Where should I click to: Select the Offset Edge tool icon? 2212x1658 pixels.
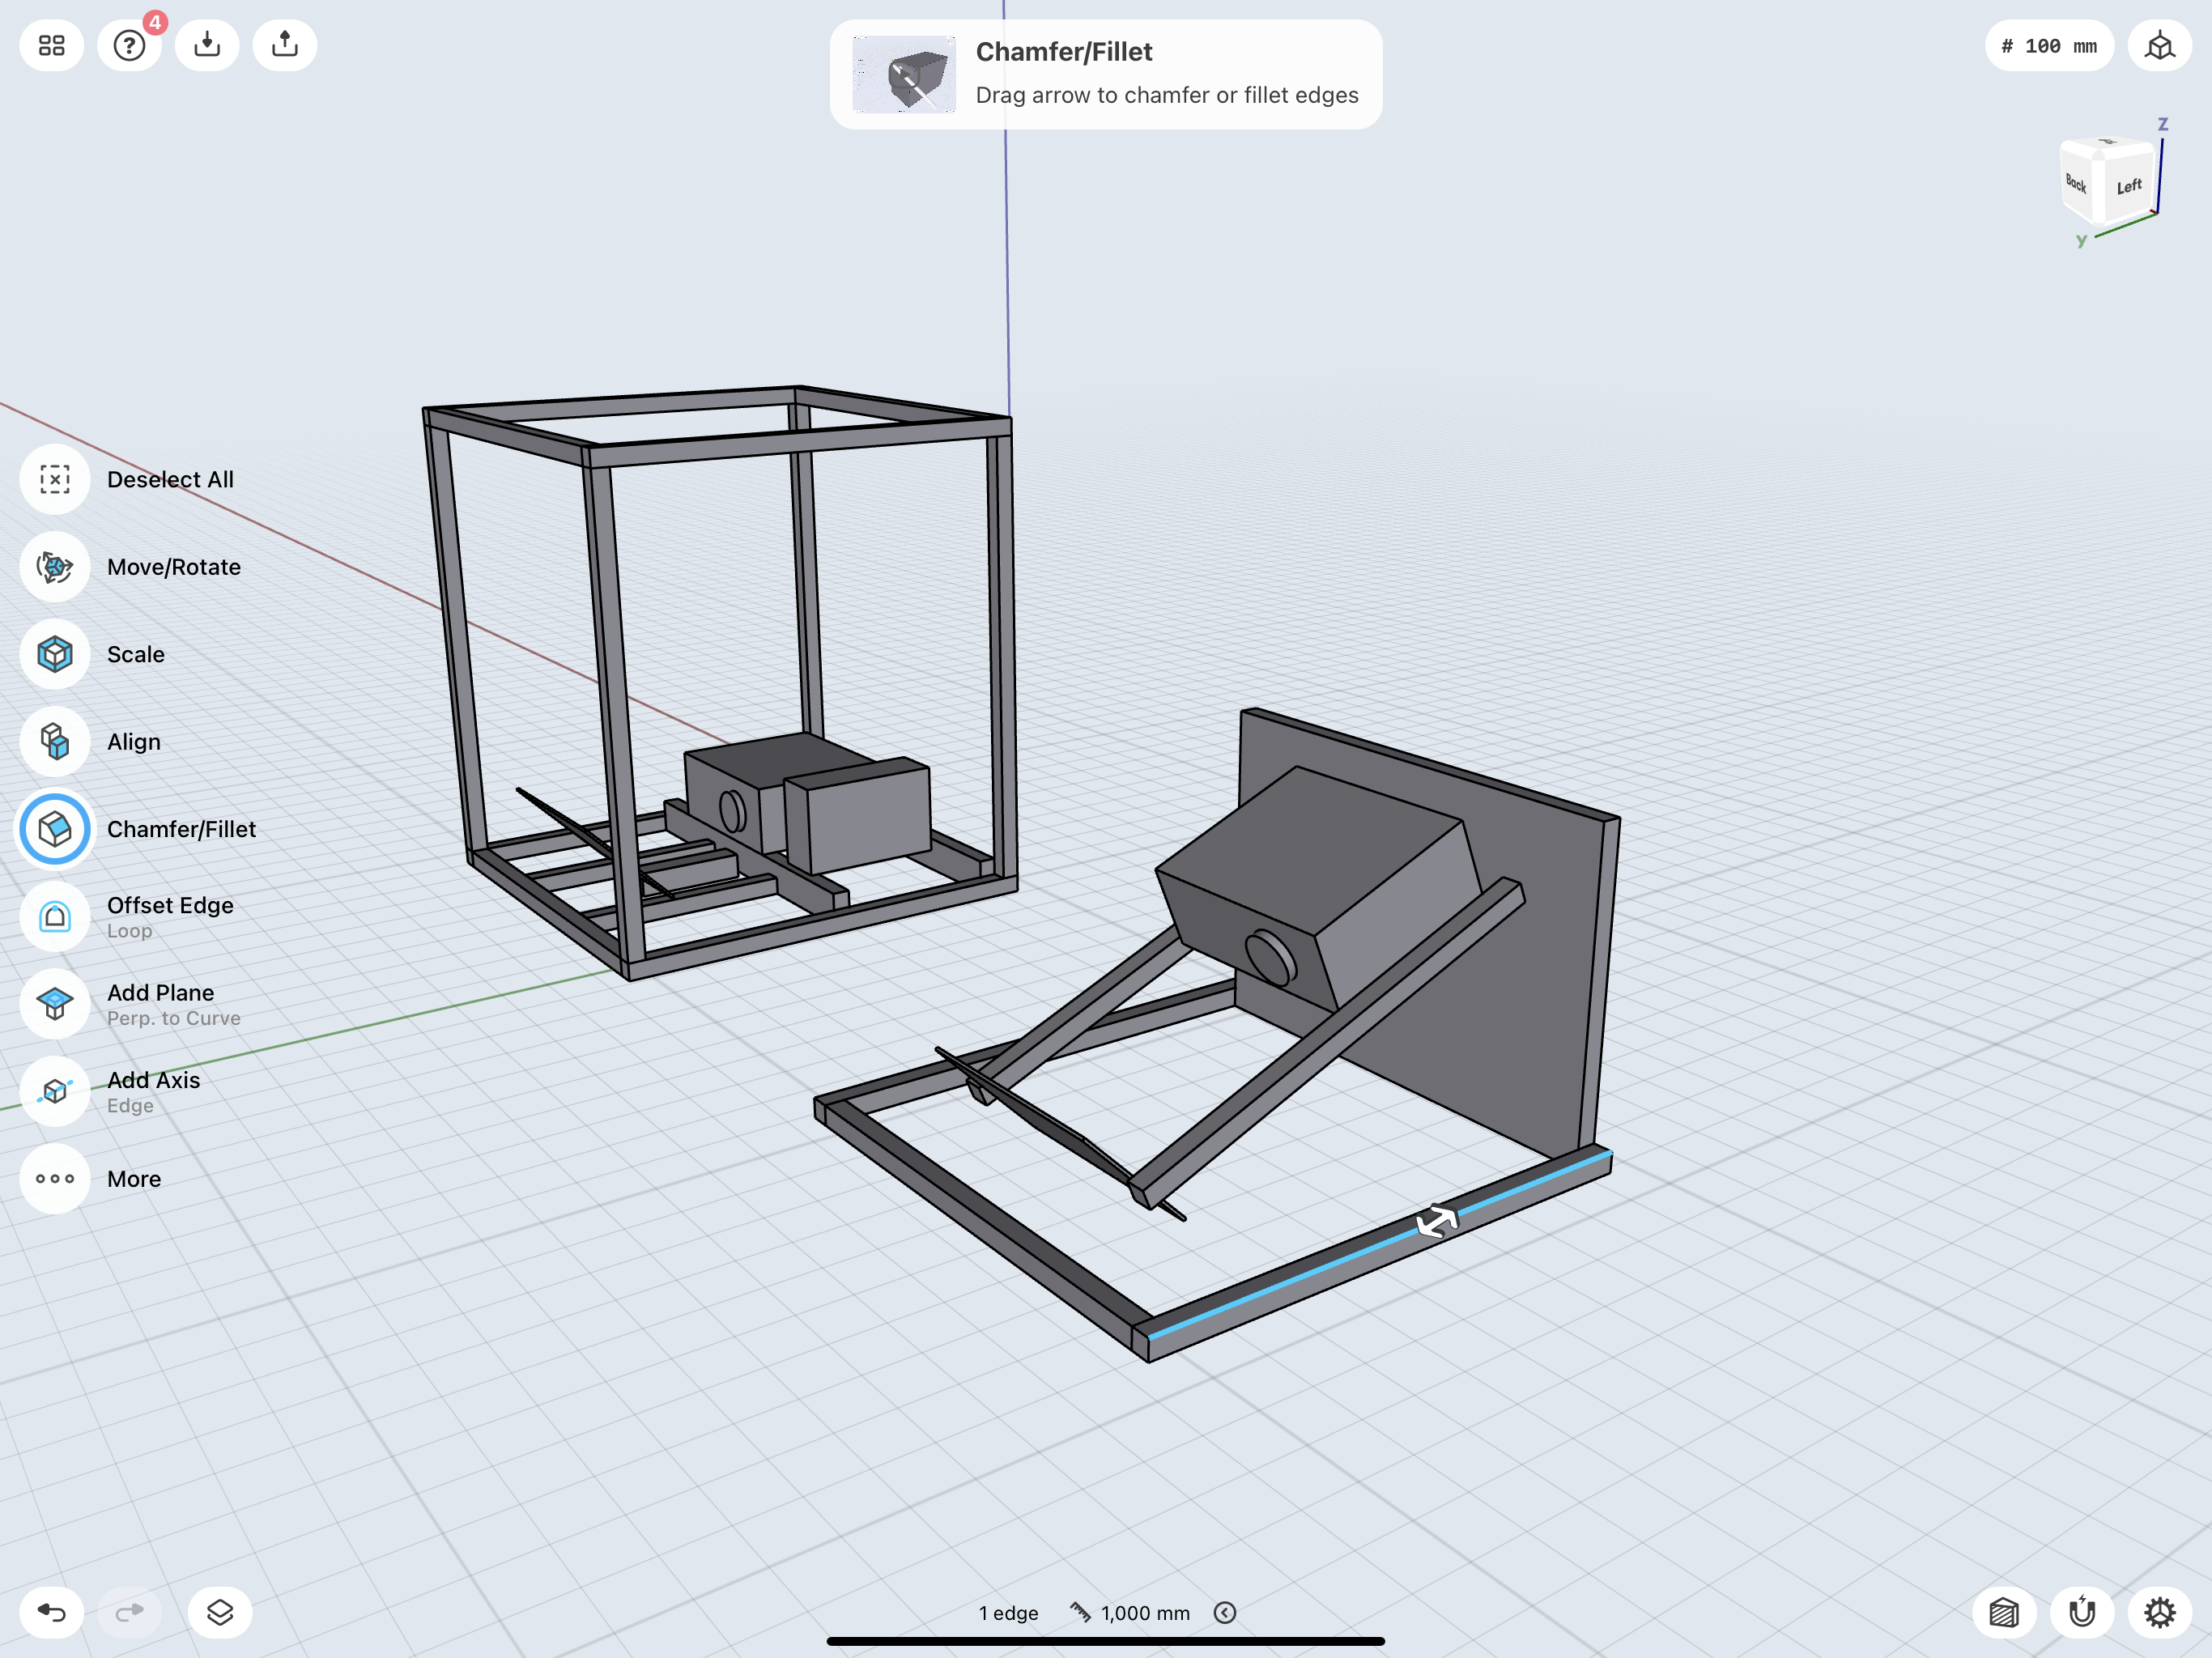[55, 916]
